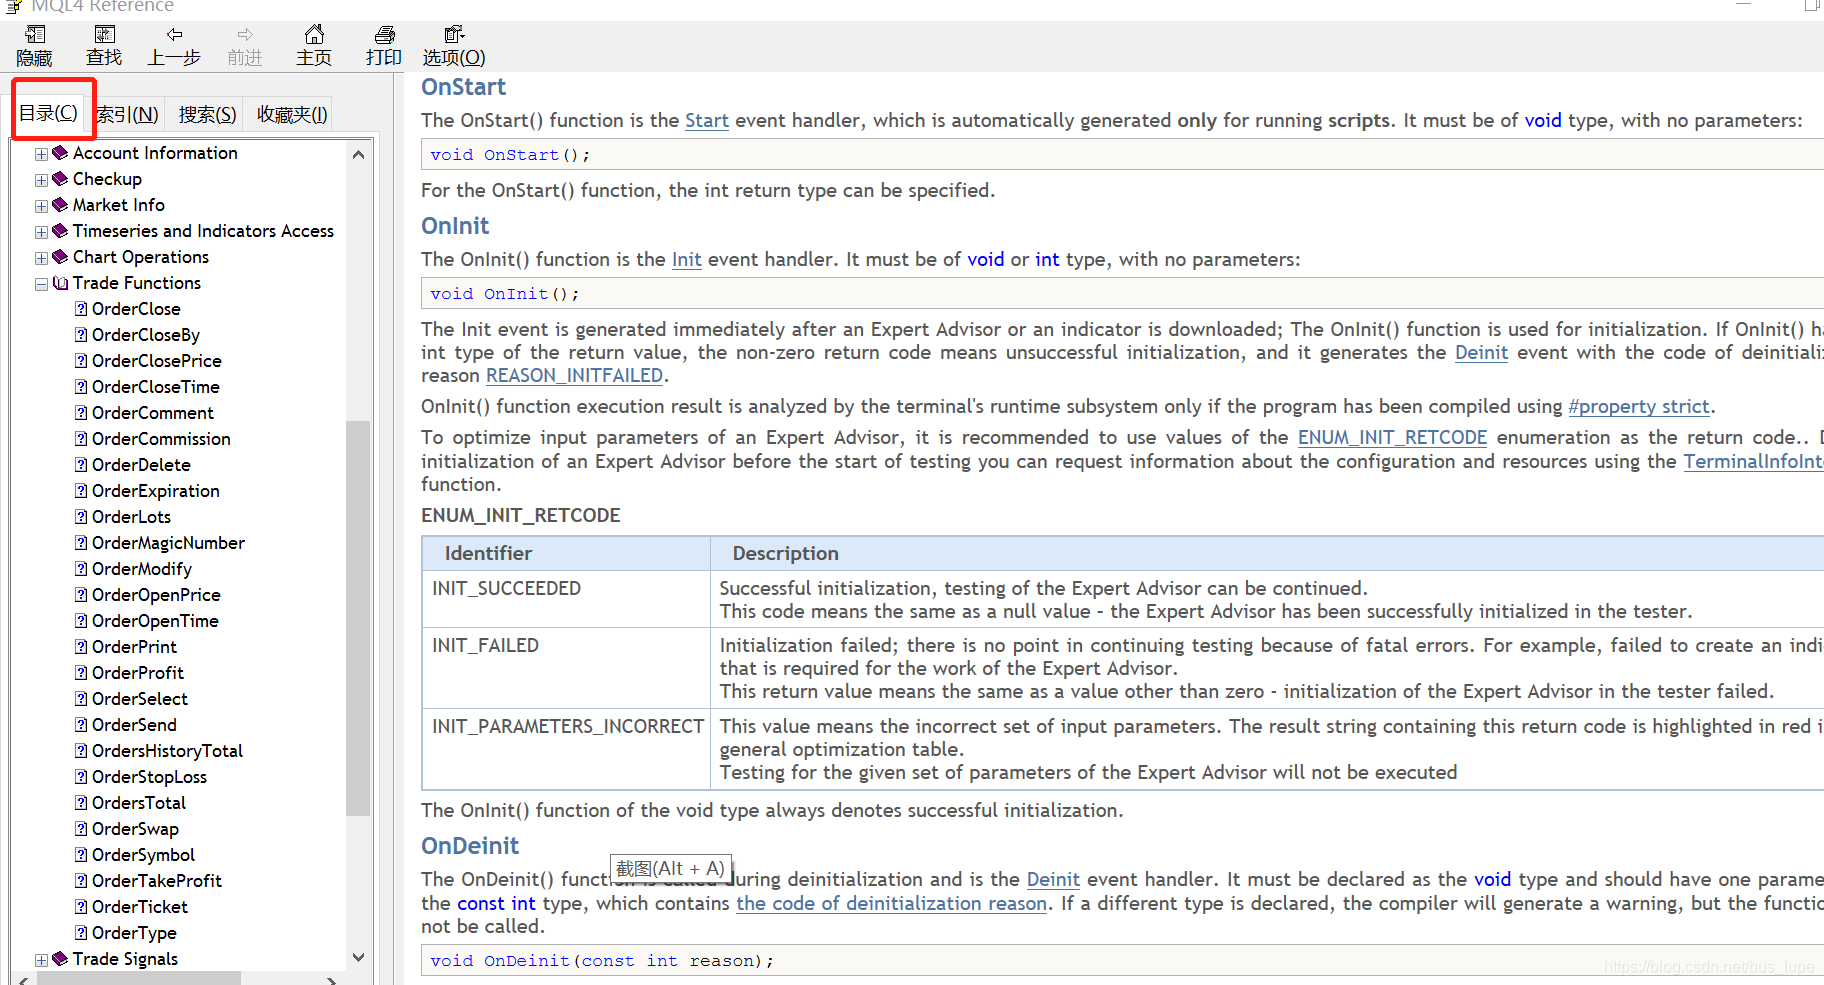Select the OrderExpiration topic
The height and width of the screenshot is (985, 1824).
click(156, 491)
